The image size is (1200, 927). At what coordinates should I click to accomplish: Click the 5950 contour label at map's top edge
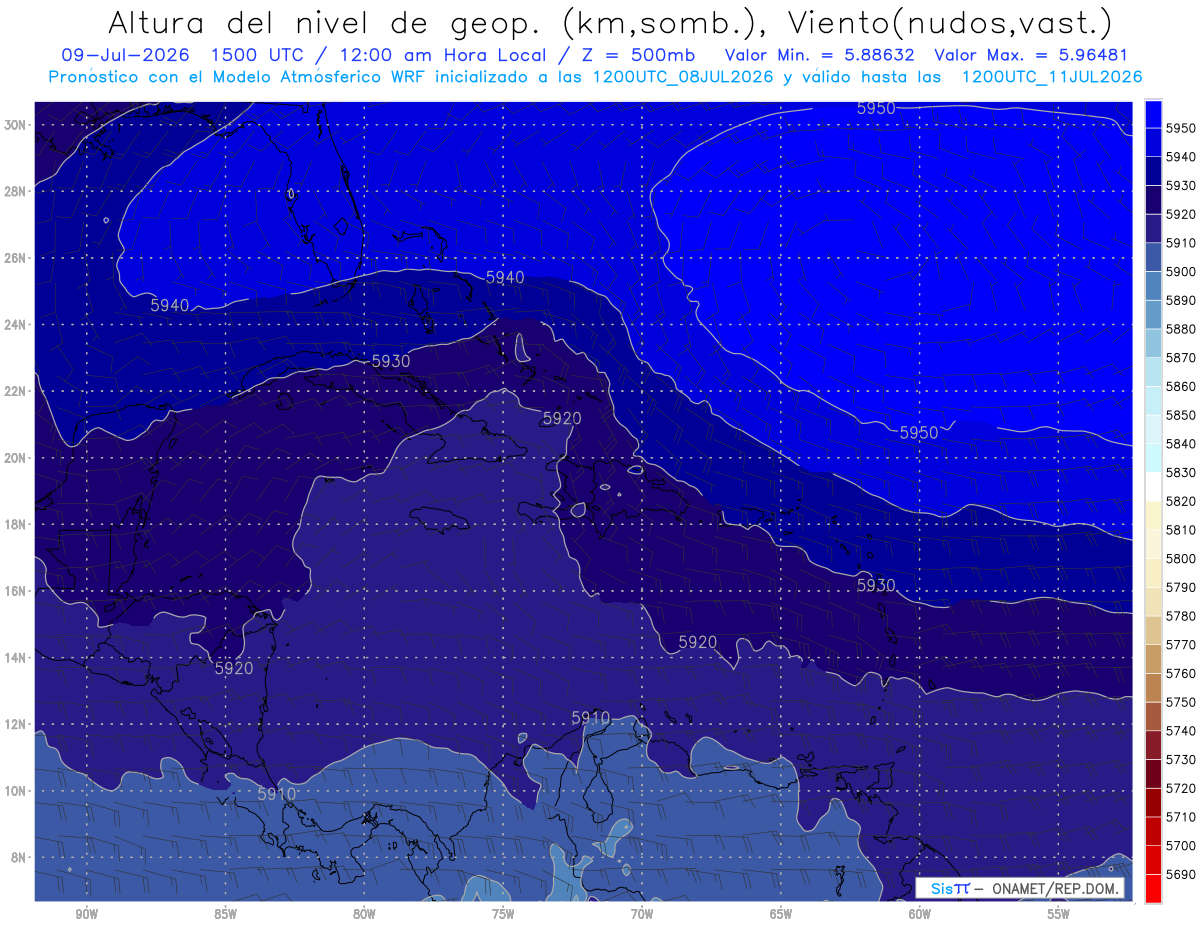pos(876,108)
